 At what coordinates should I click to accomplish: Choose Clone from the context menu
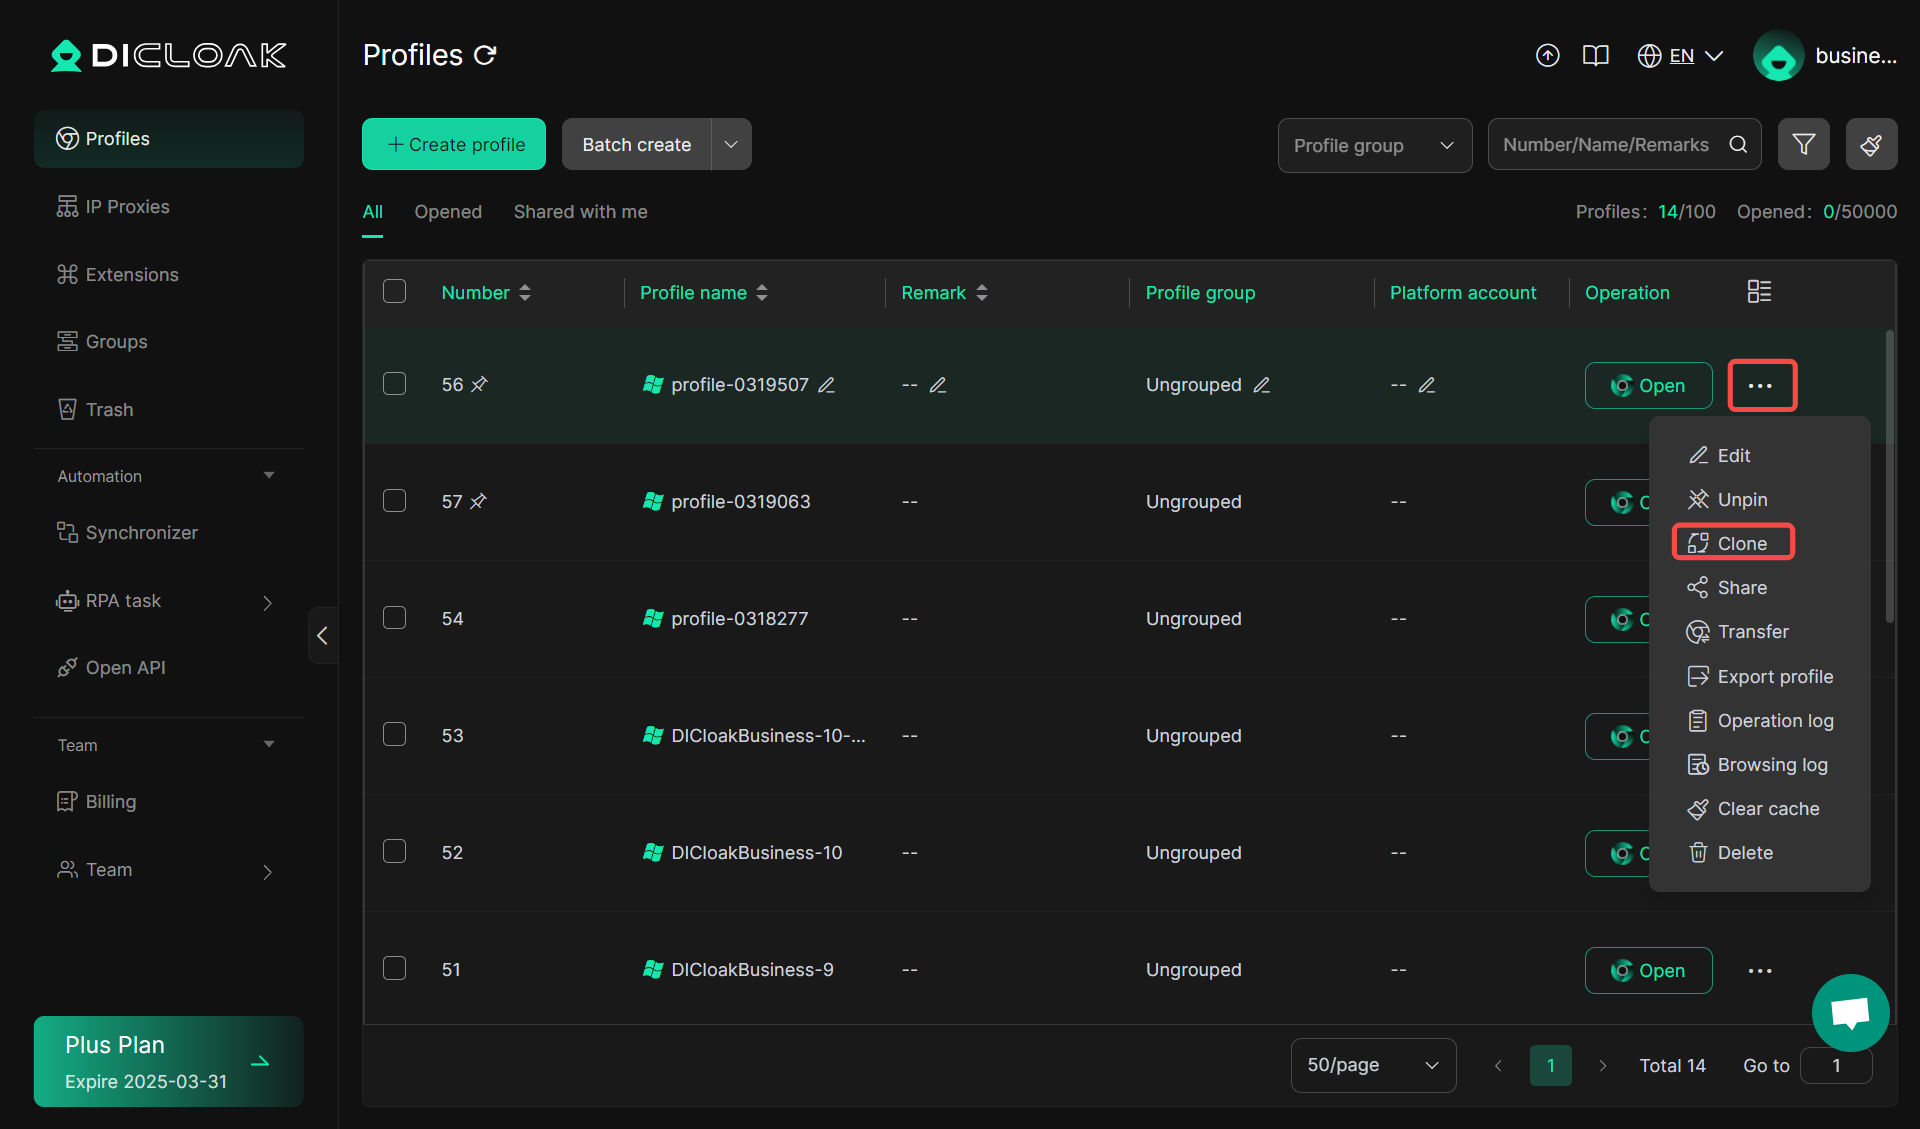point(1732,542)
